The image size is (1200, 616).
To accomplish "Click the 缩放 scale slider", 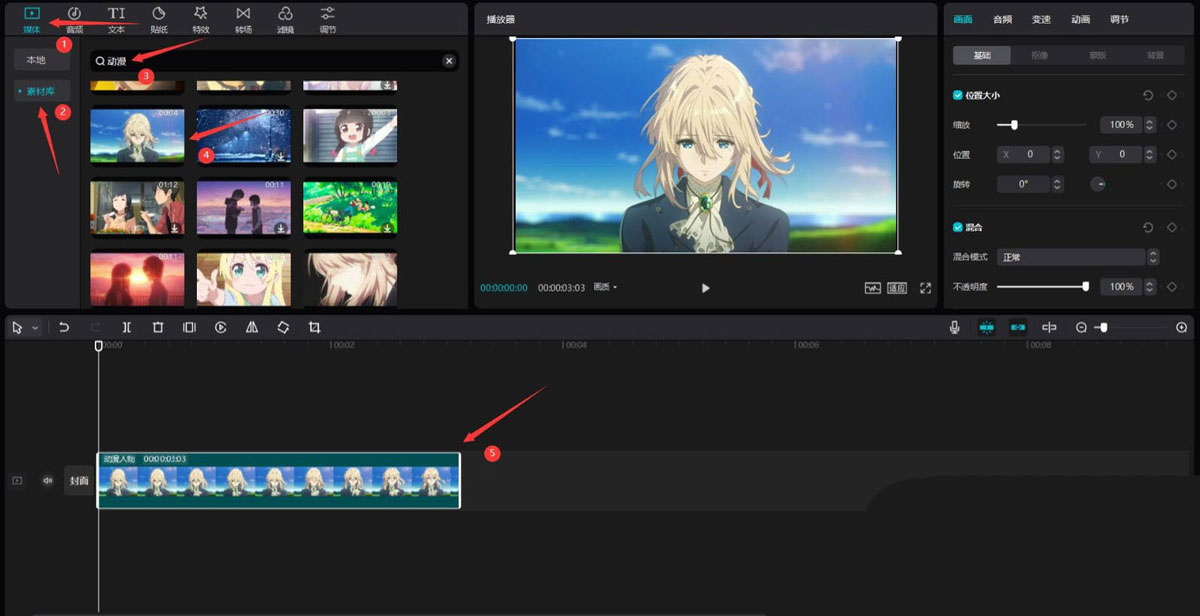I will point(1041,125).
